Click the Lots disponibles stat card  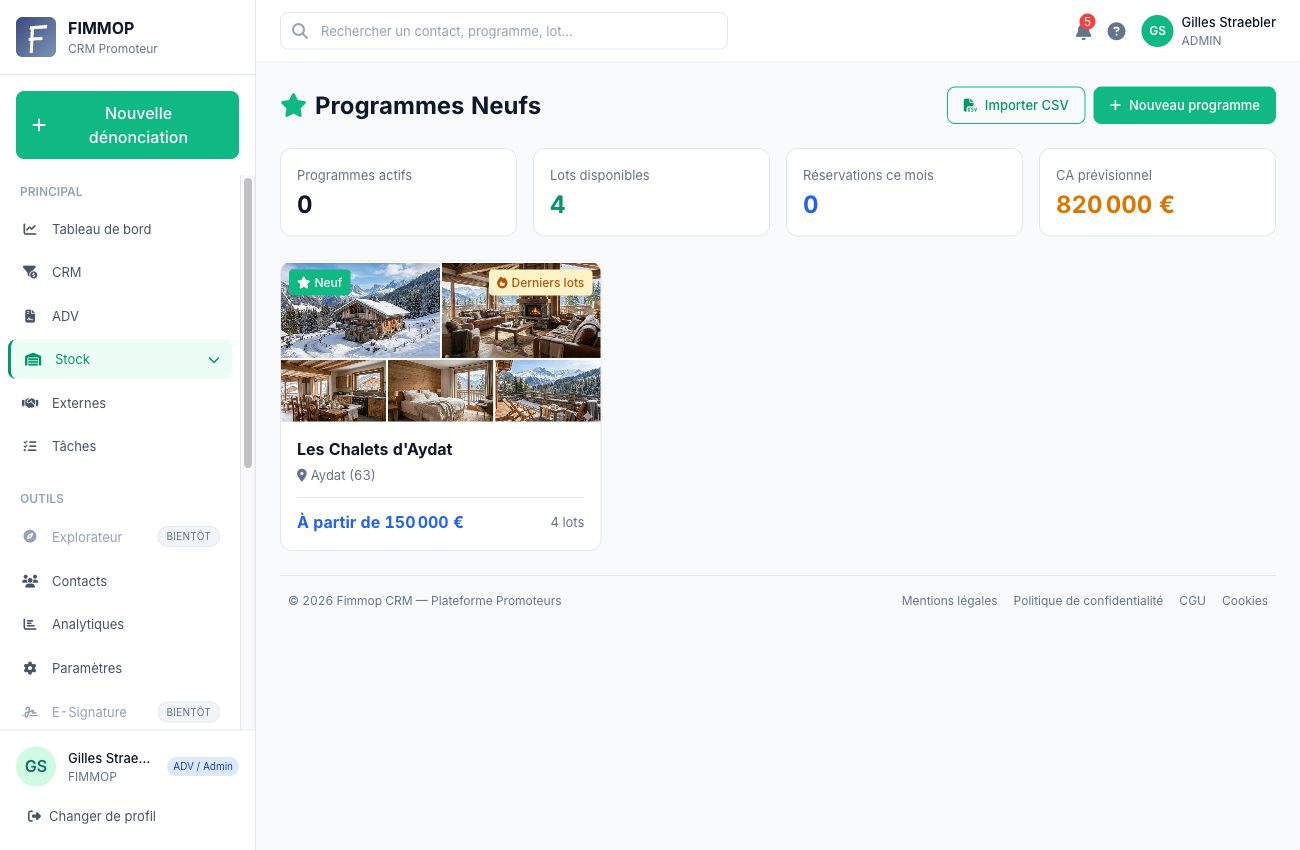point(651,192)
